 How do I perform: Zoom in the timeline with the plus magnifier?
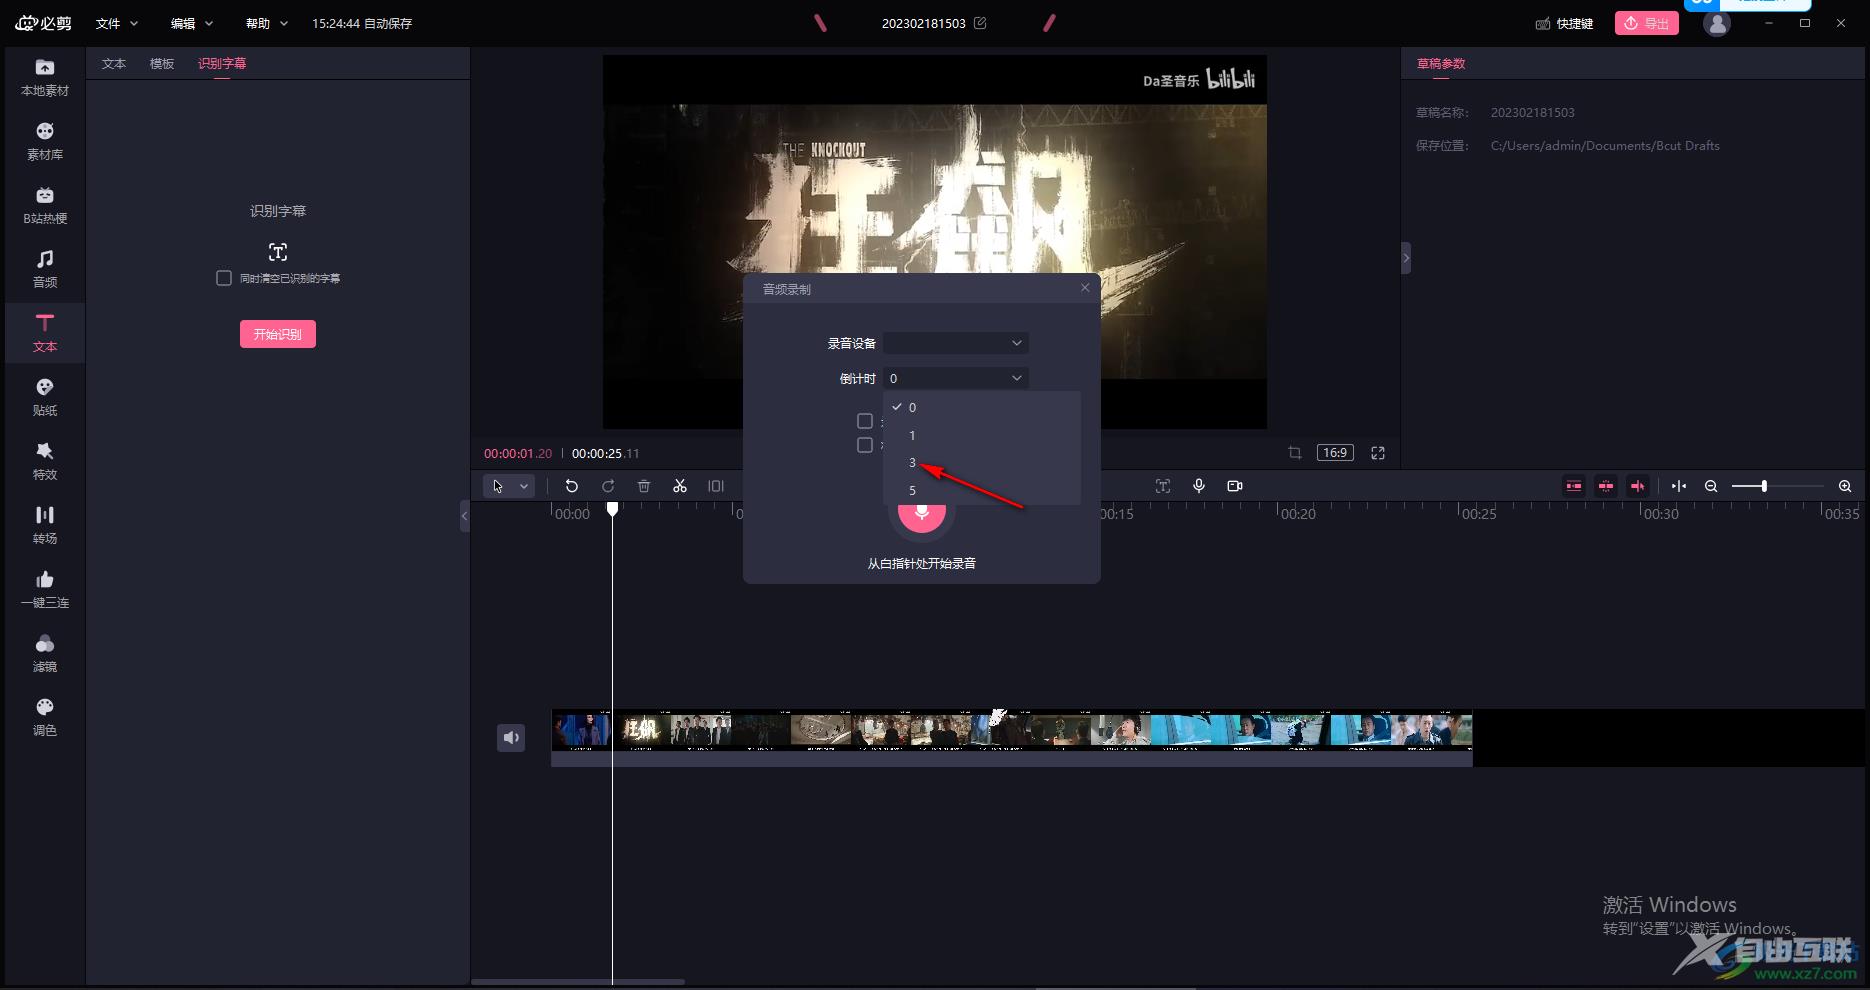pyautogui.click(x=1845, y=486)
